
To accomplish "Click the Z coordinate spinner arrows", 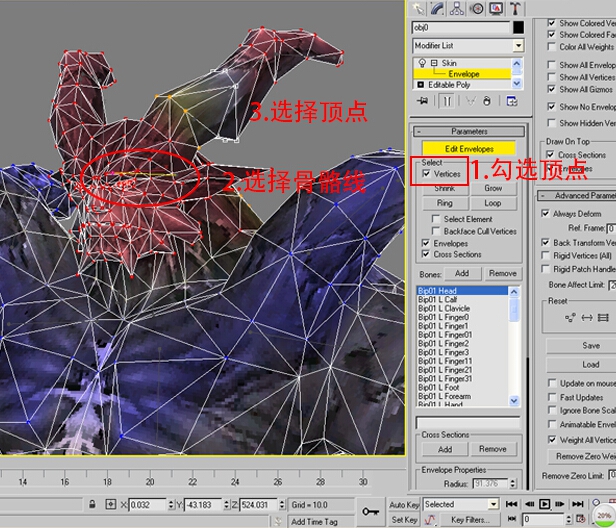I will (282, 504).
